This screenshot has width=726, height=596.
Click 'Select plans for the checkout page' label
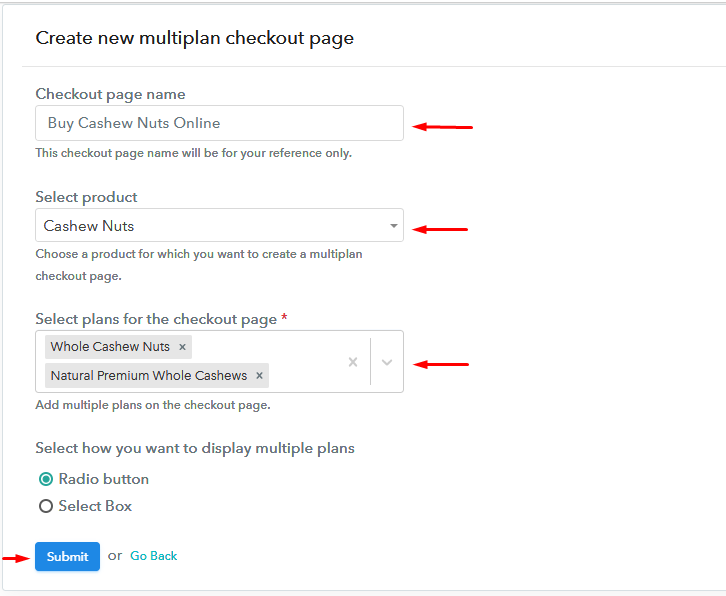pos(156,319)
